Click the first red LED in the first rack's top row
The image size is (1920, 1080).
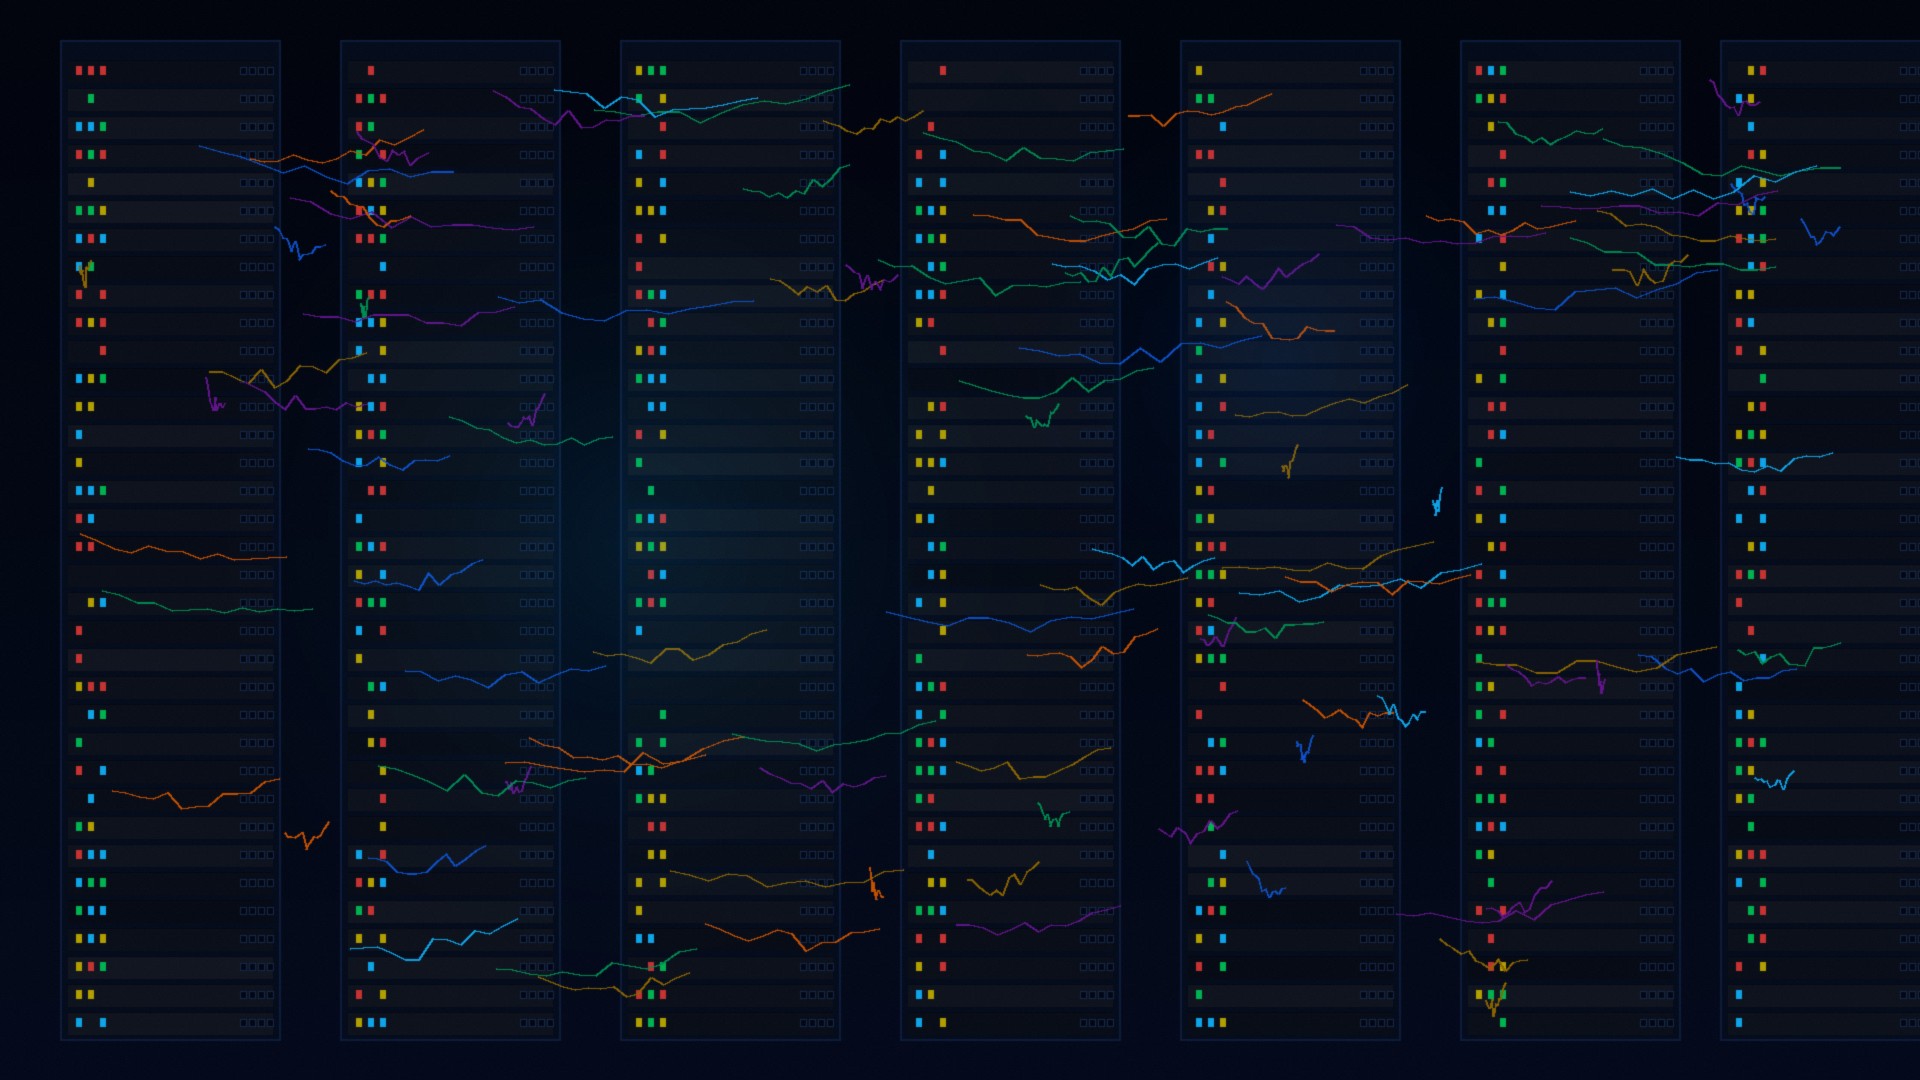click(x=79, y=71)
